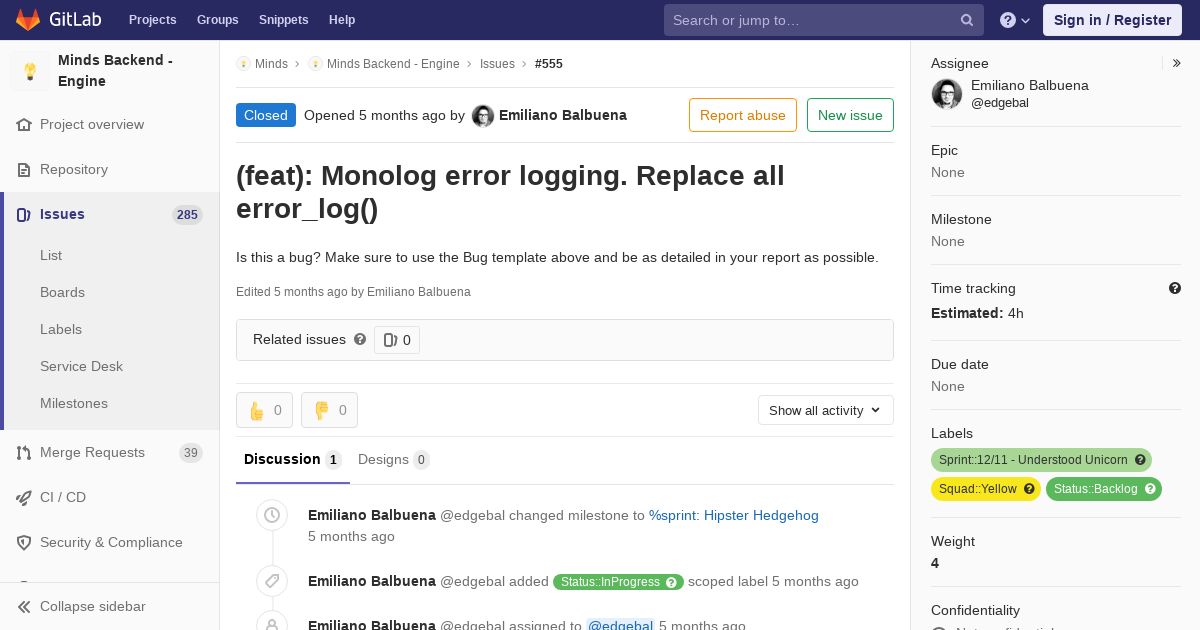Viewport: 1200px width, 630px height.
Task: Open the Boards sidebar item
Action: (62, 292)
